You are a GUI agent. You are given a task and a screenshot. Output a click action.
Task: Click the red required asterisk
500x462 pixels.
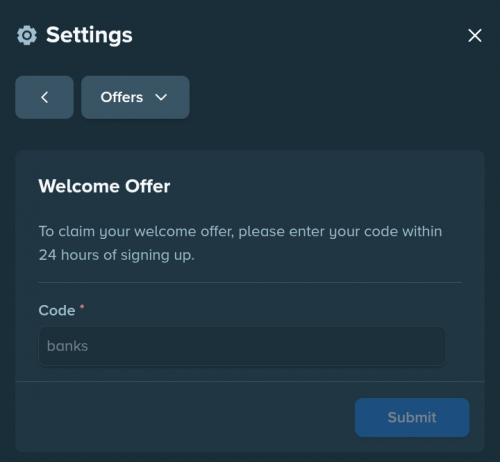[x=82, y=307]
